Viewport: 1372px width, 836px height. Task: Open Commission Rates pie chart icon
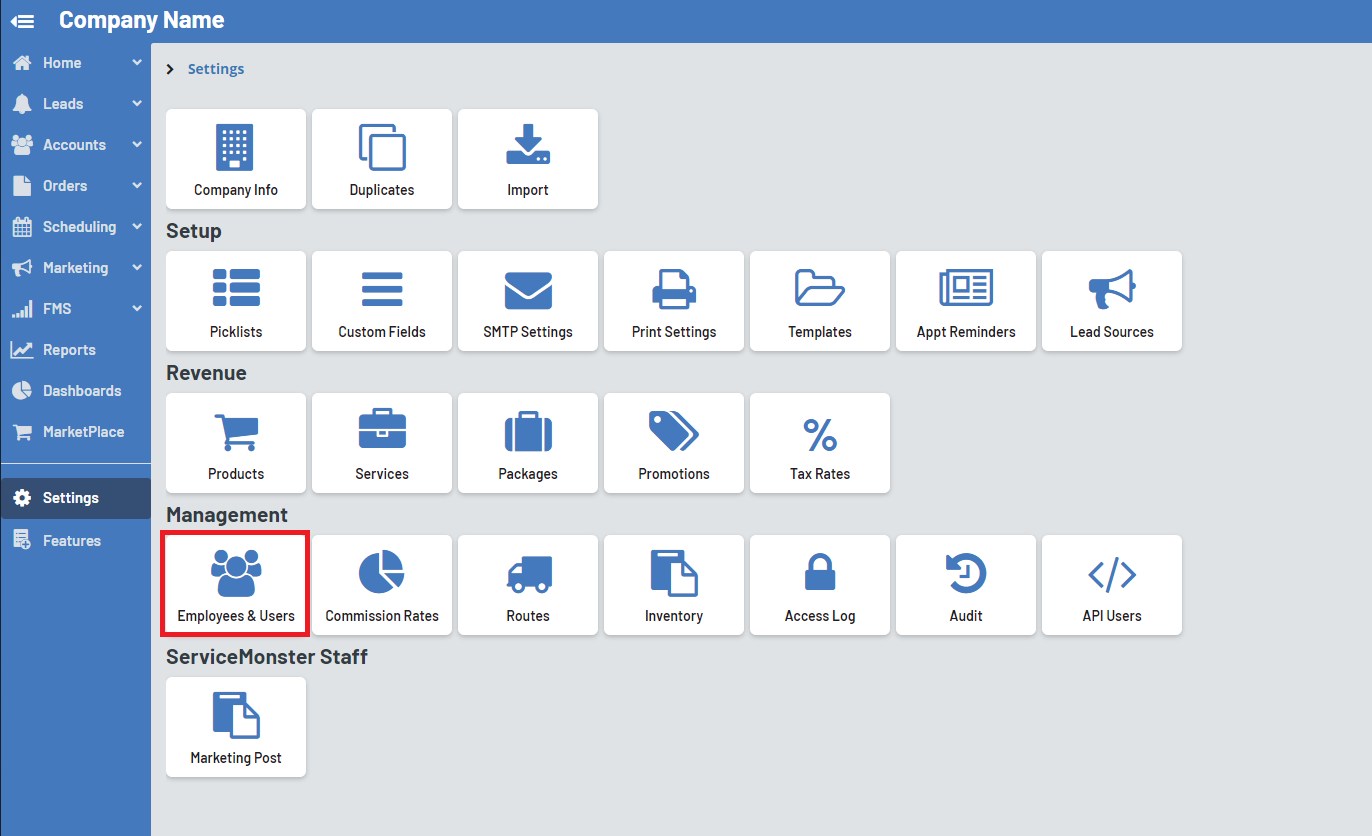(381, 573)
